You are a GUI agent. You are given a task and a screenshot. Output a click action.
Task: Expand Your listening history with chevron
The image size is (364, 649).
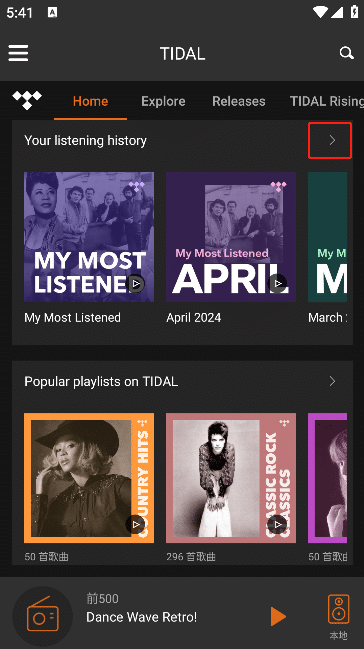pos(332,140)
